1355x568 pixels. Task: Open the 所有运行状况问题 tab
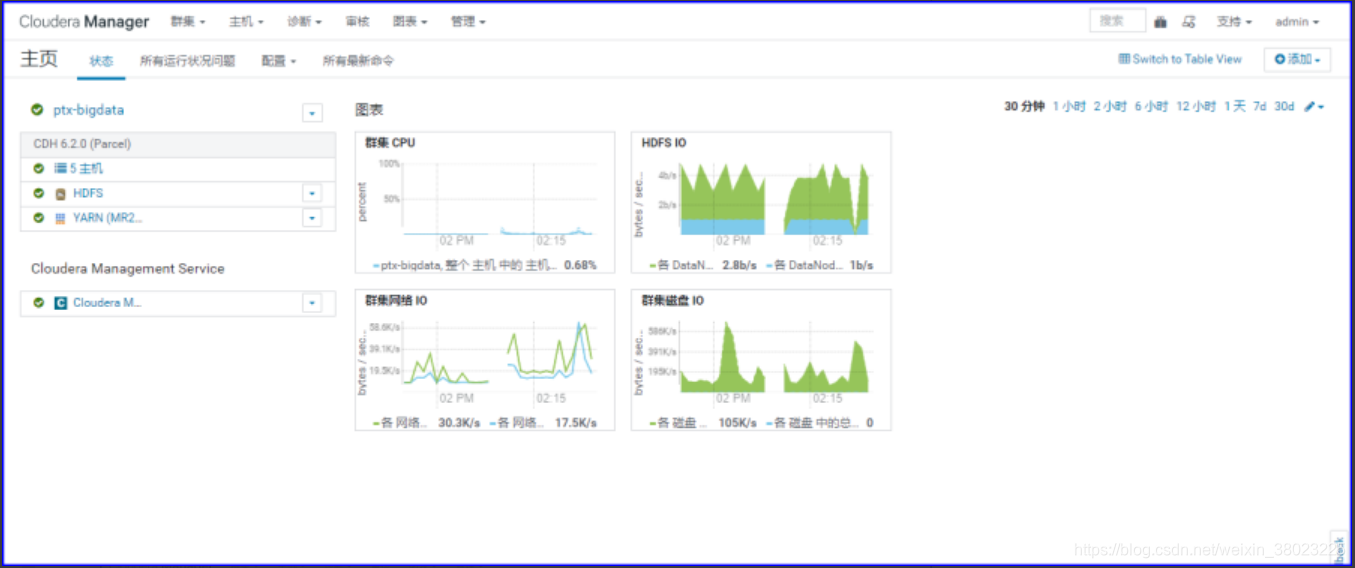pyautogui.click(x=187, y=60)
